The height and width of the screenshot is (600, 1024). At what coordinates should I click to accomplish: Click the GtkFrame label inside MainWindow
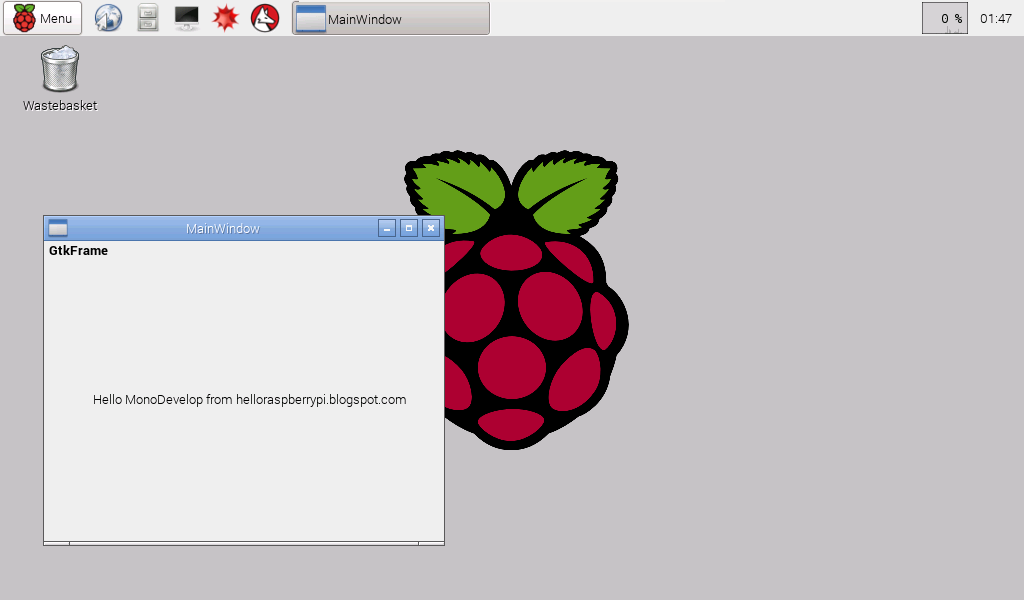(x=78, y=251)
